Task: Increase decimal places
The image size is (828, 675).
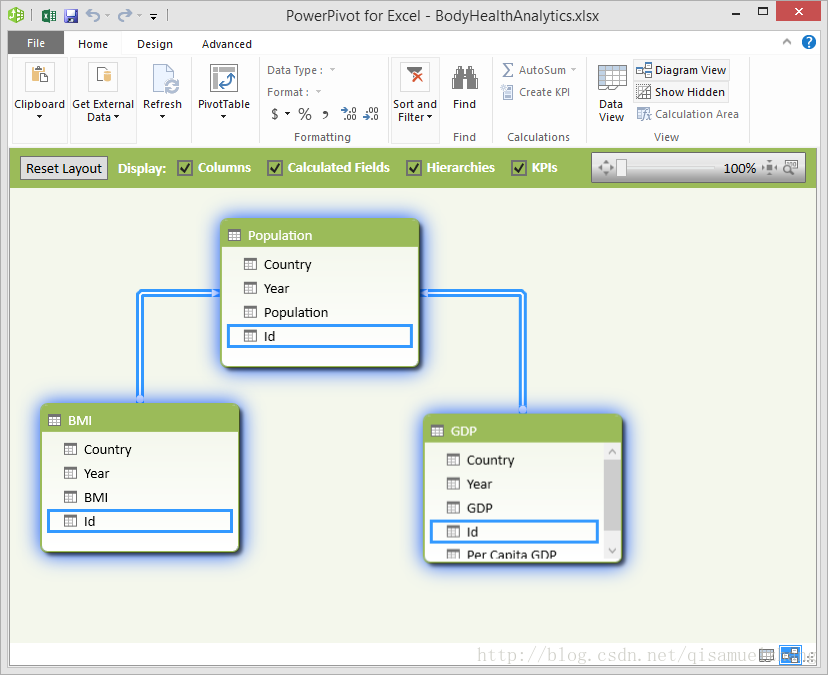Action: click(349, 114)
